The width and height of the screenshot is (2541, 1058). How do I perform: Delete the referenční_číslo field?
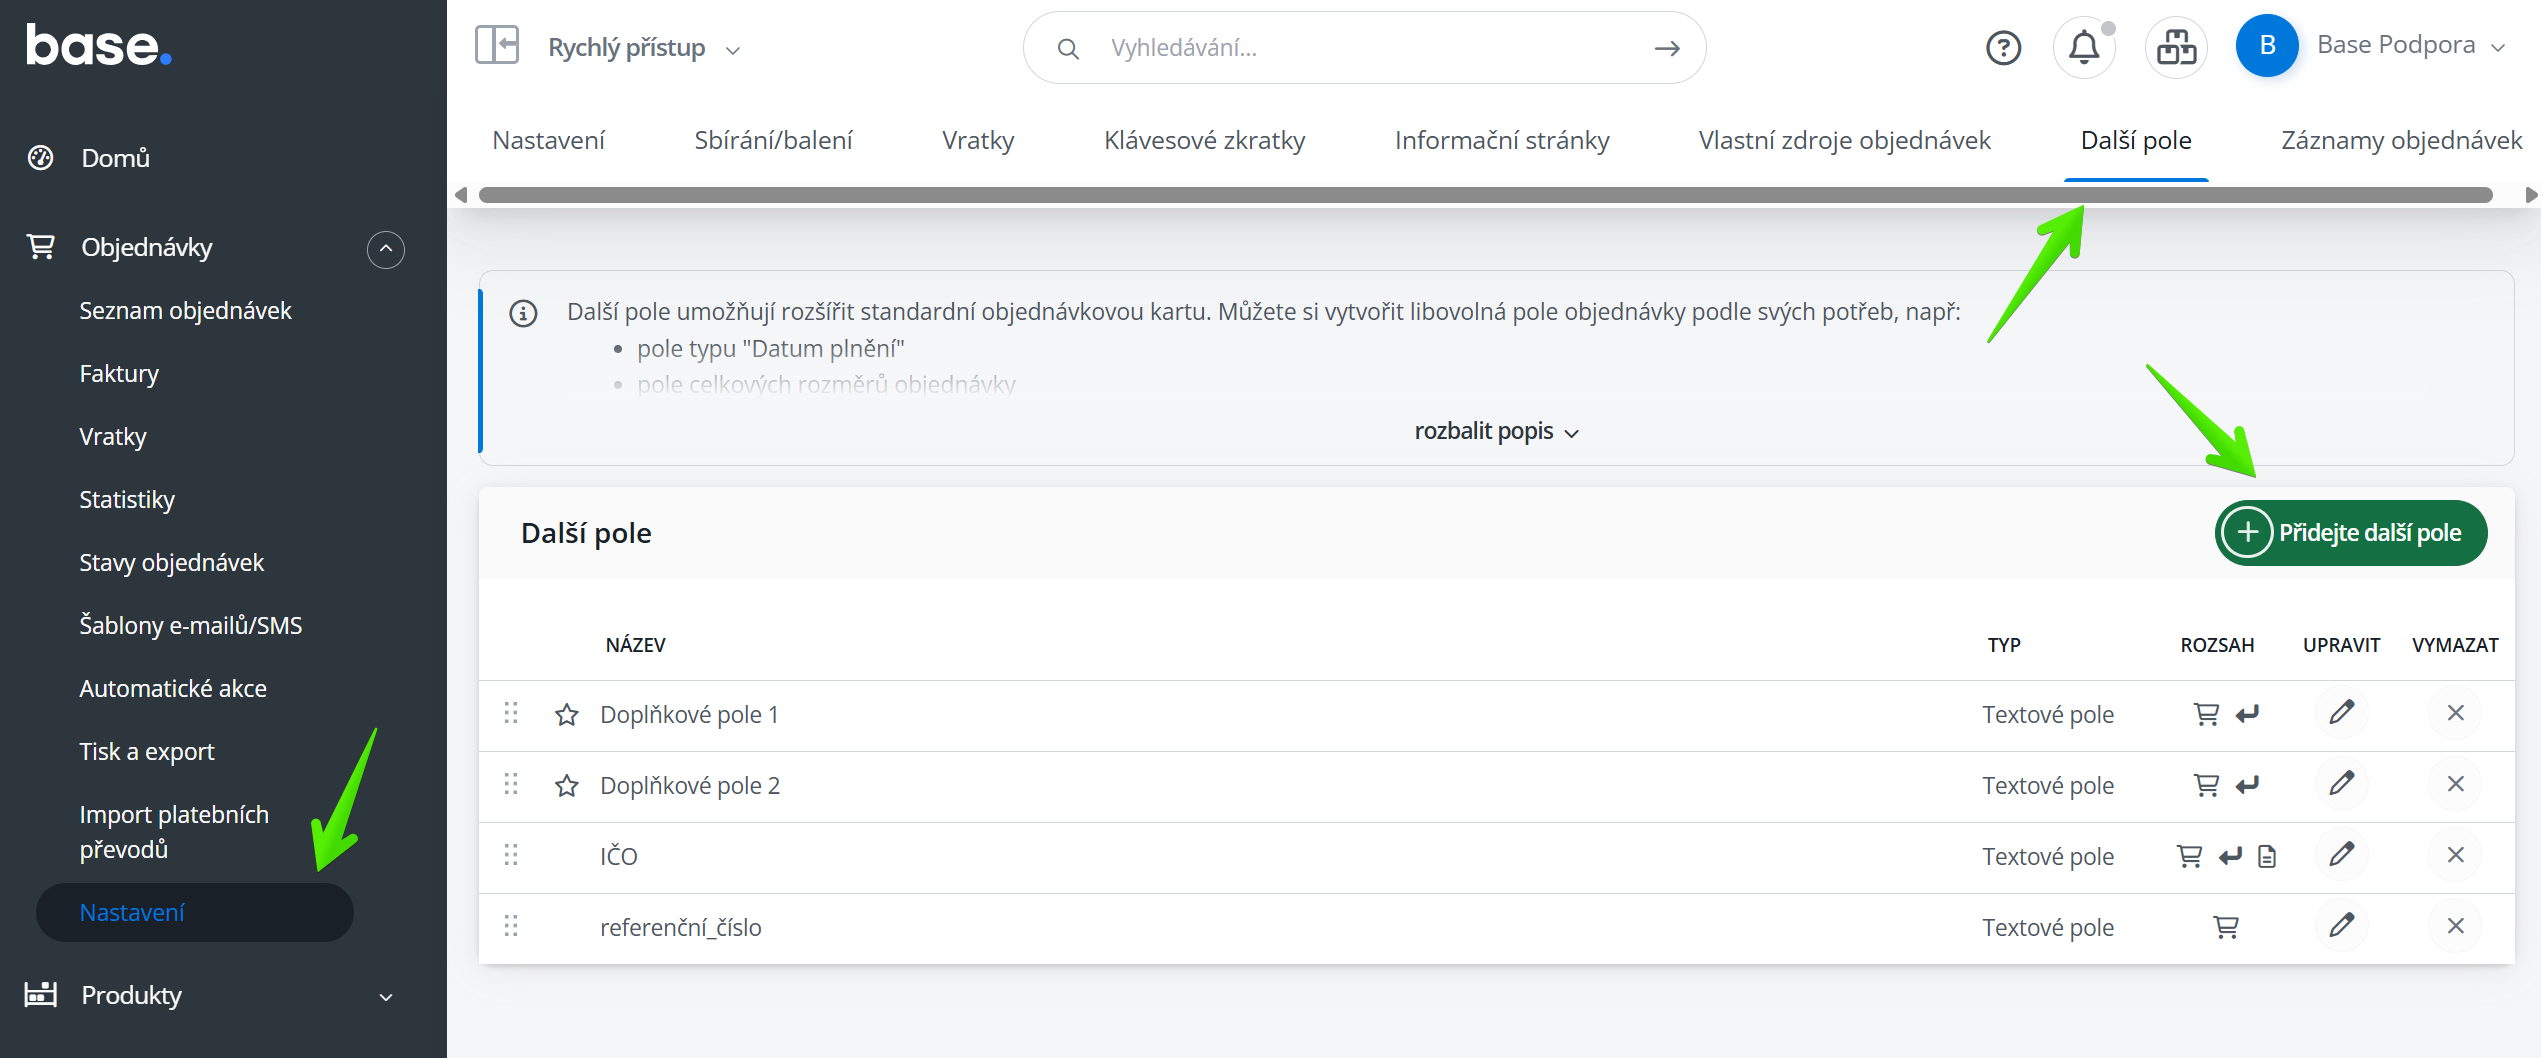tap(2455, 926)
